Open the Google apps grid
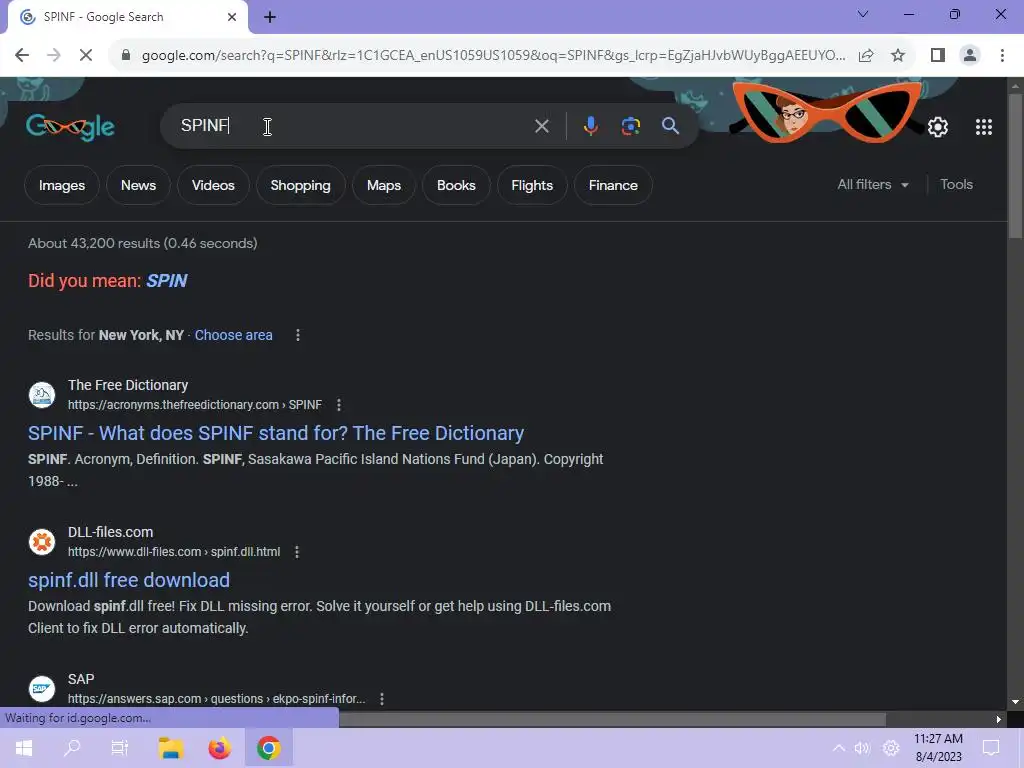 coord(984,127)
